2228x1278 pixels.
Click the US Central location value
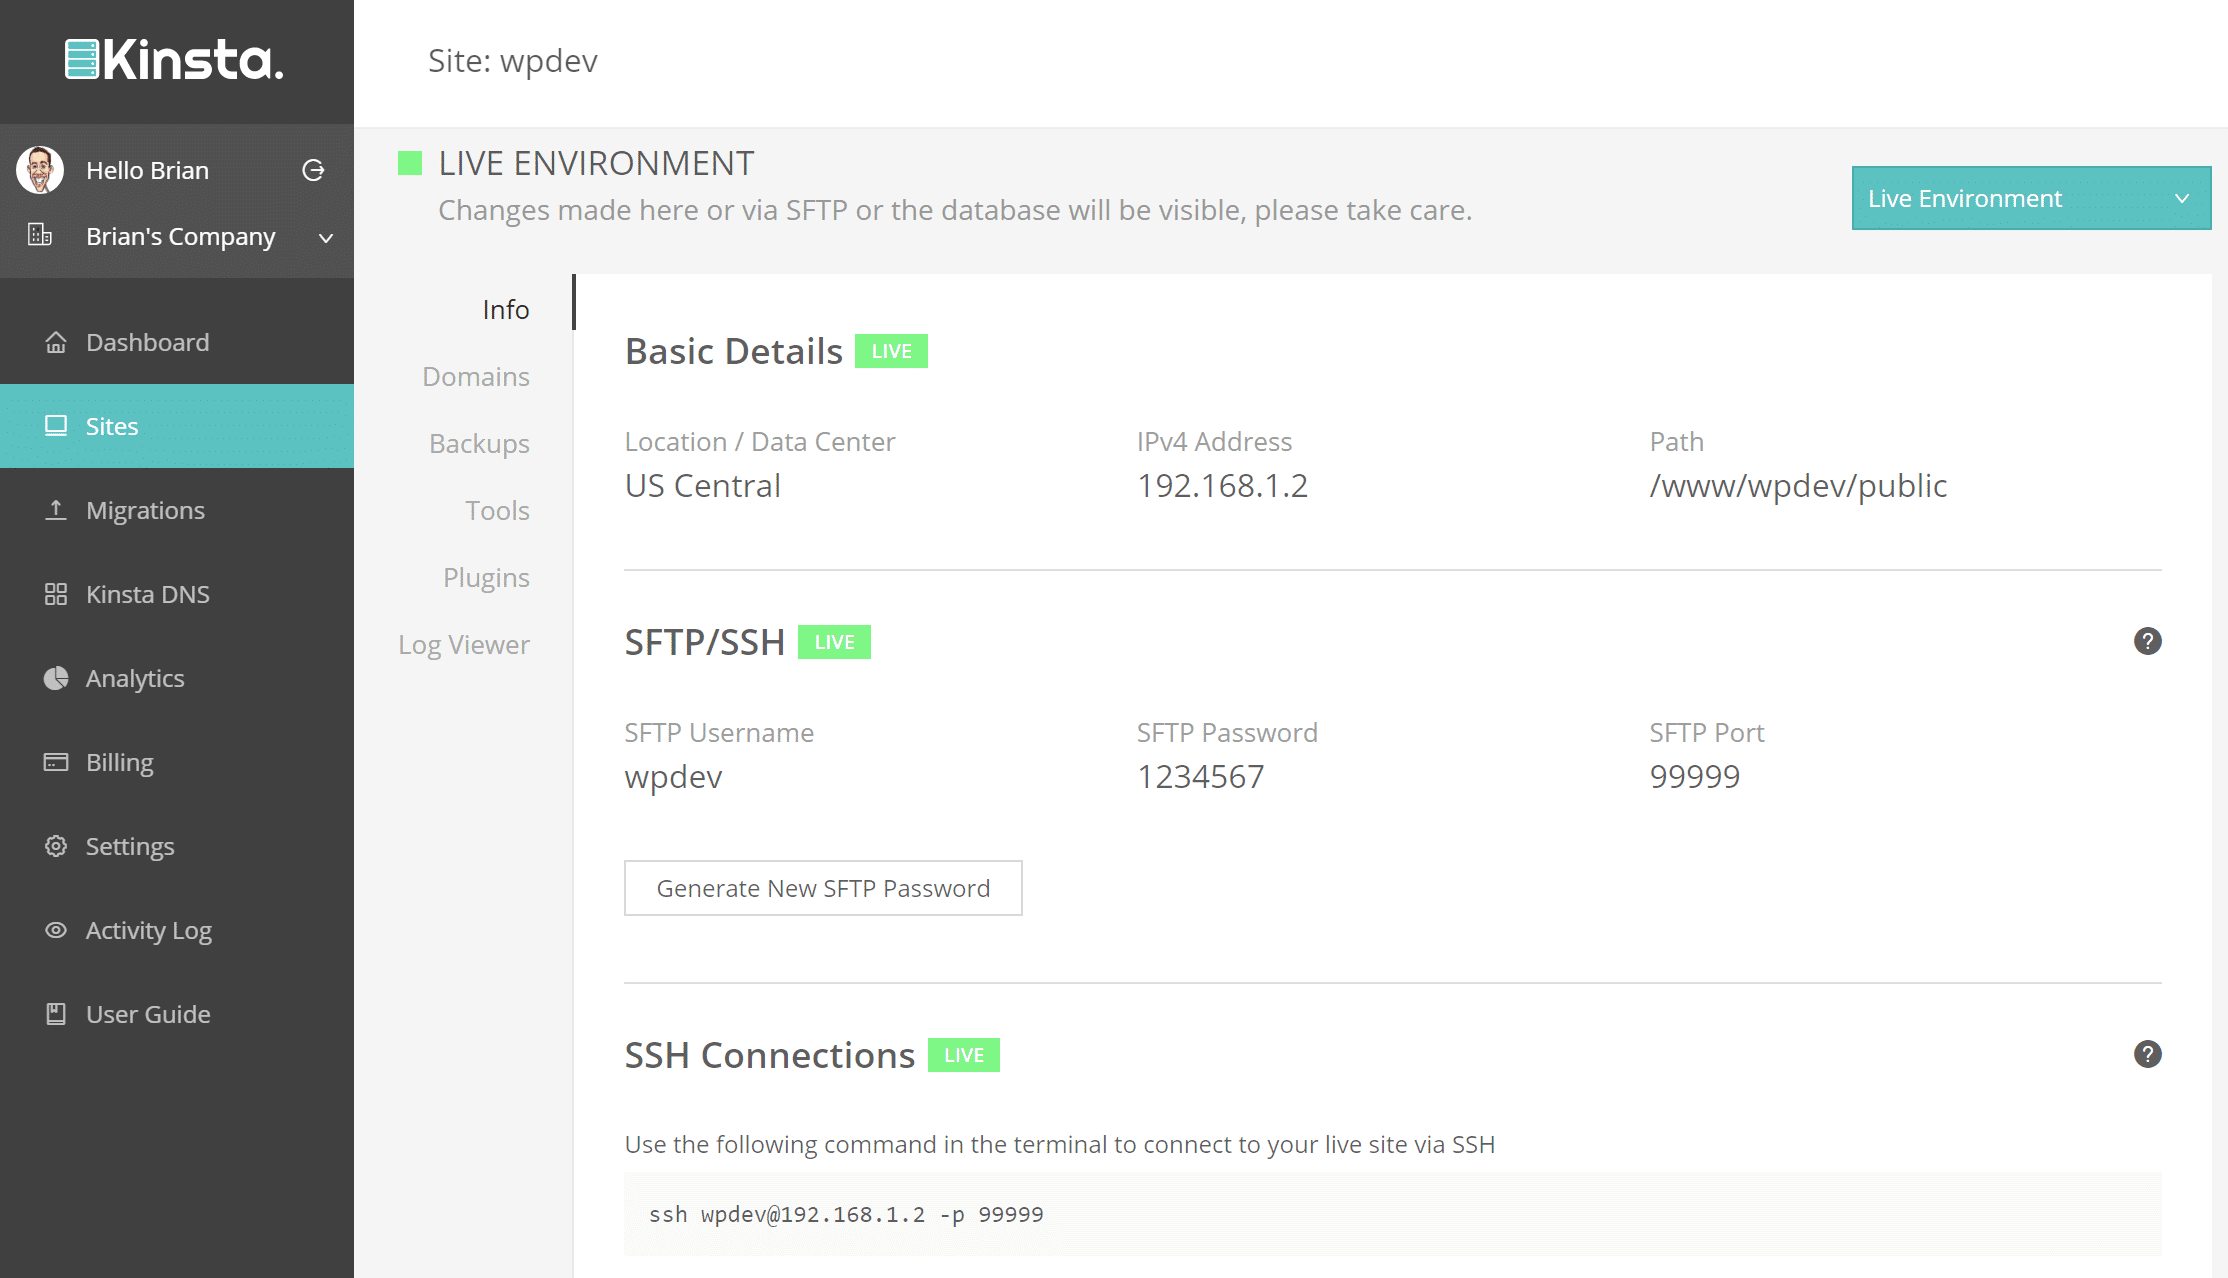coord(702,485)
